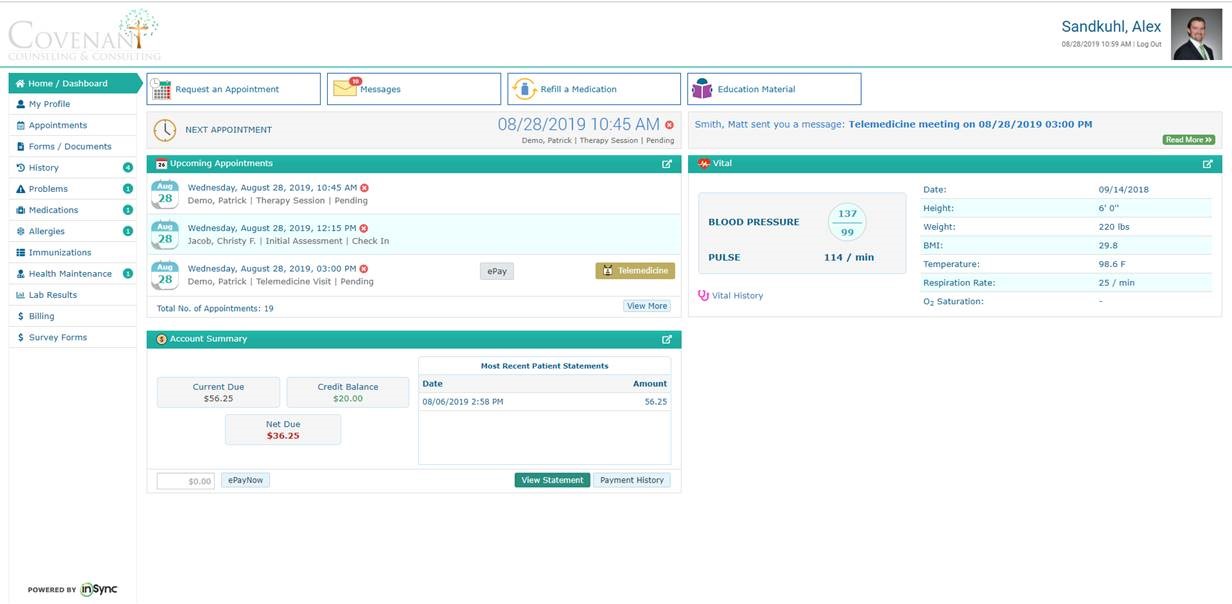1232x604 pixels.
Task: Click the Account Summary pop-out icon
Action: 667,339
